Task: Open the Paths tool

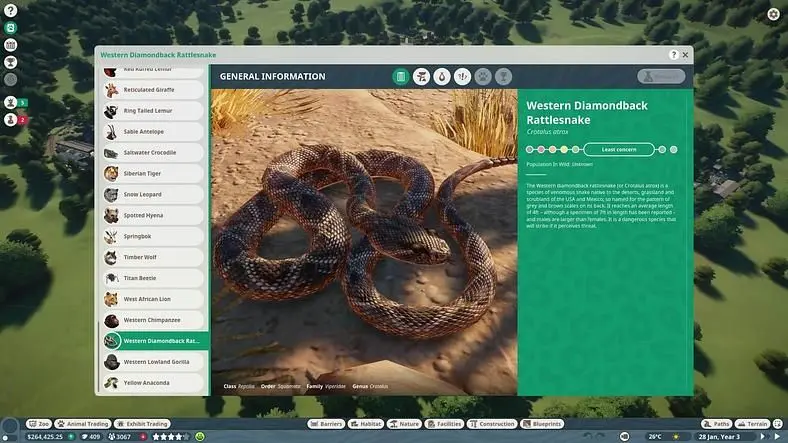Action: pos(717,424)
